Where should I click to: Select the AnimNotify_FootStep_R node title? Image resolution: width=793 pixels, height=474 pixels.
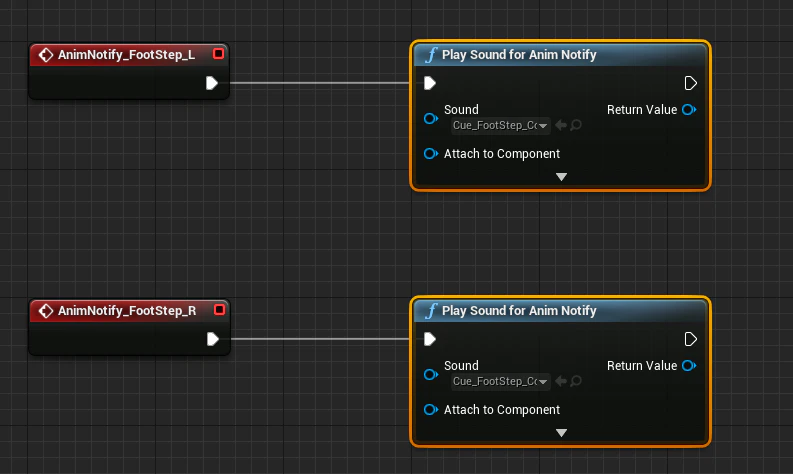(127, 311)
